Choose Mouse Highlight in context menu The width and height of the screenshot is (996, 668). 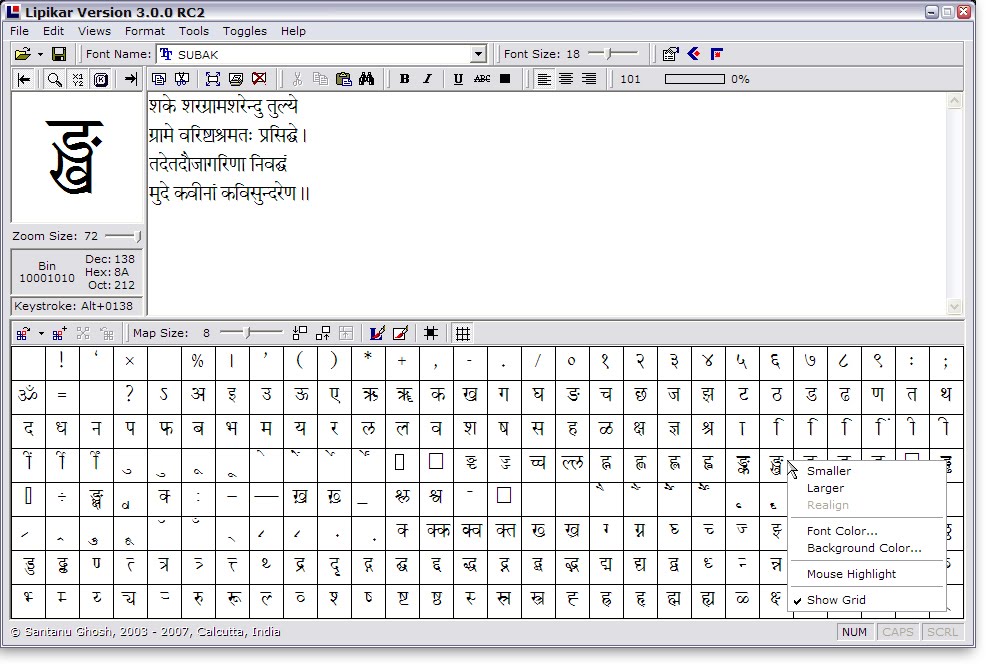point(851,574)
